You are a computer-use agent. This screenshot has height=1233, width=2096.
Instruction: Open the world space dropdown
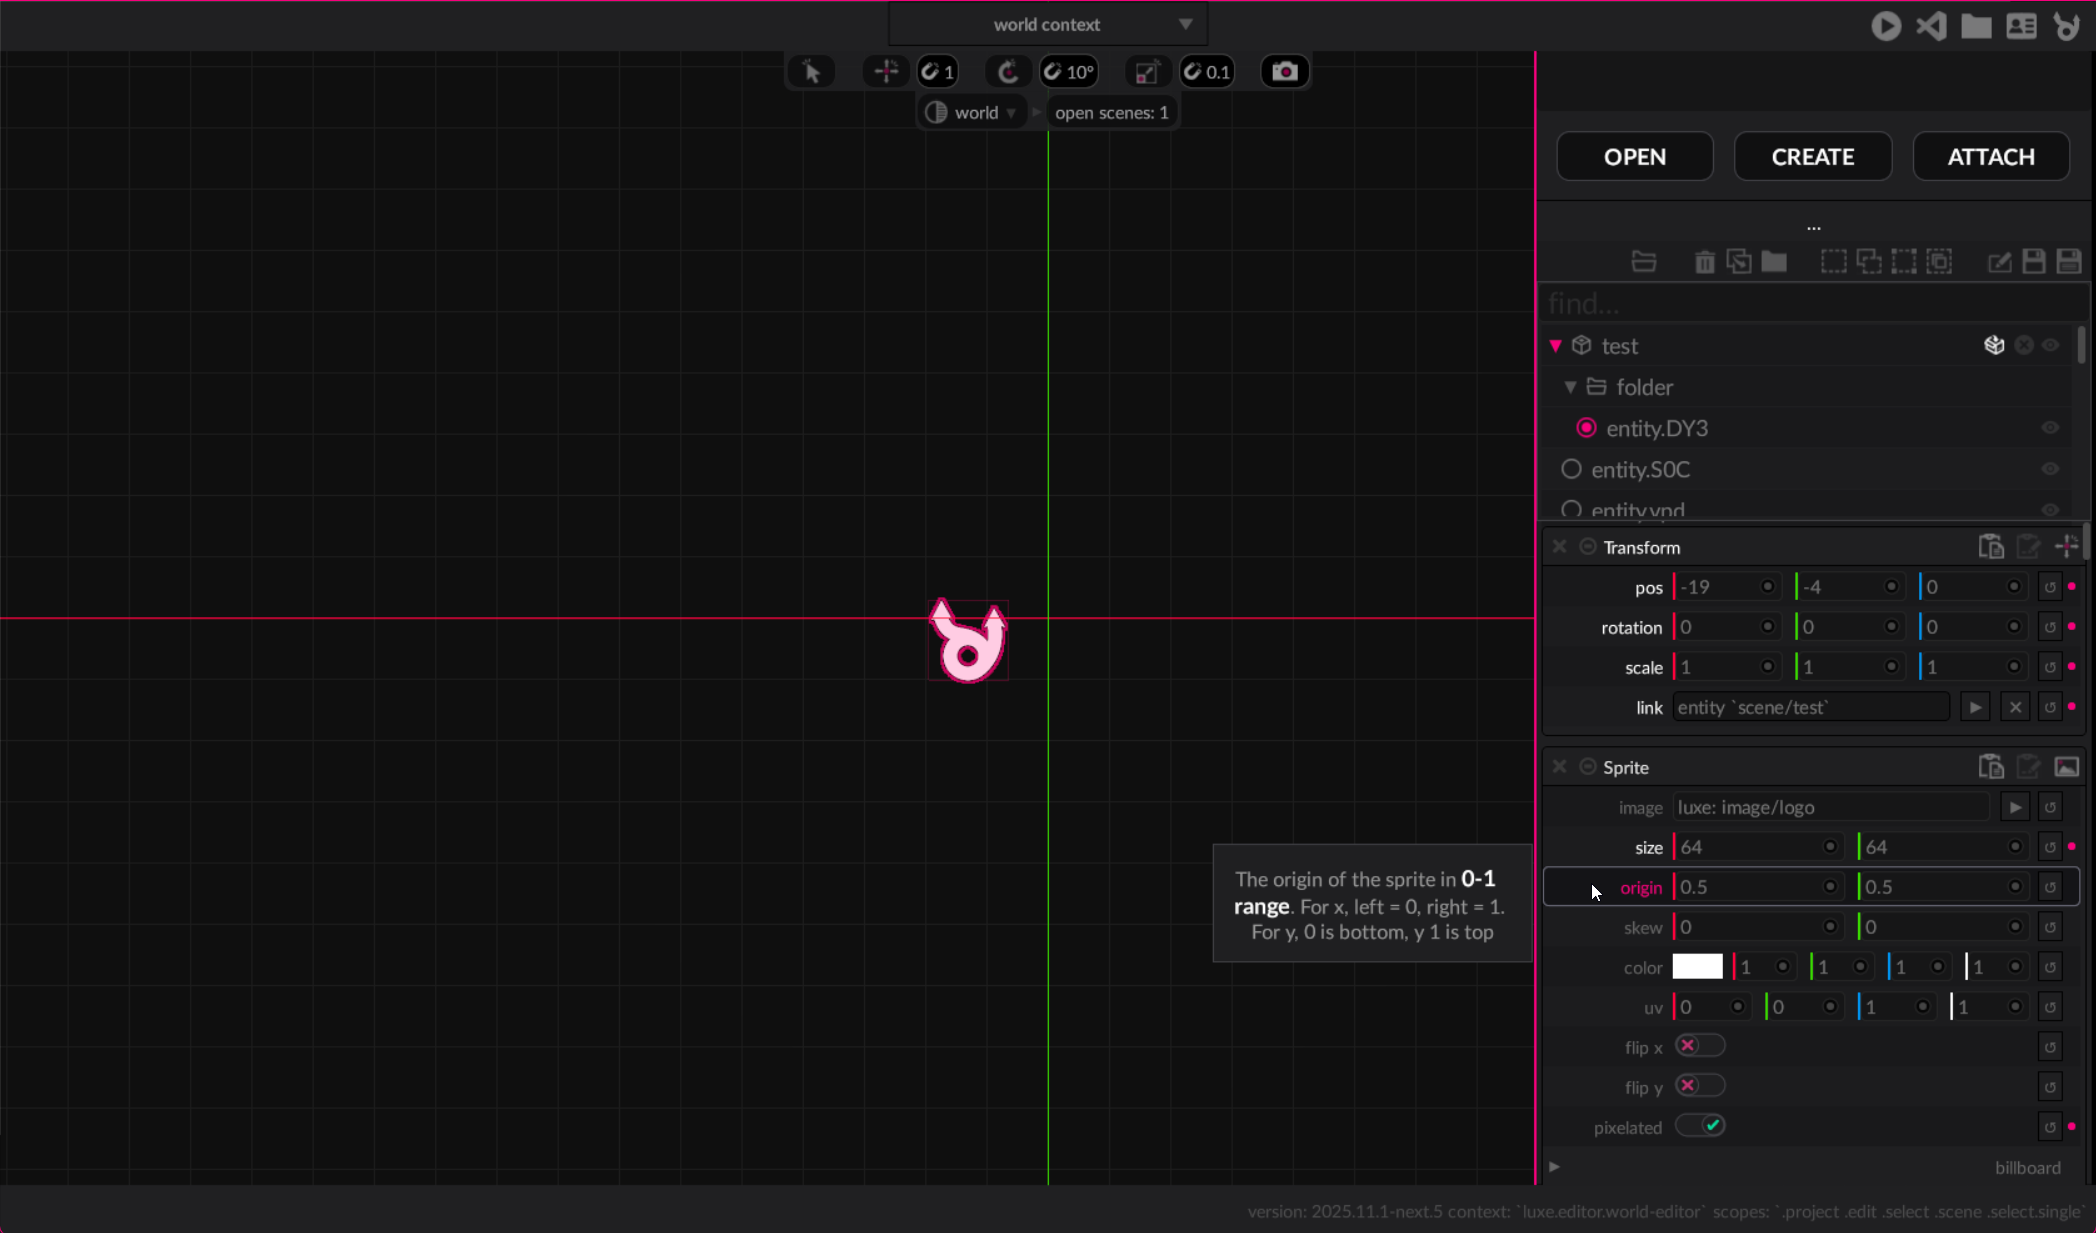coord(974,113)
